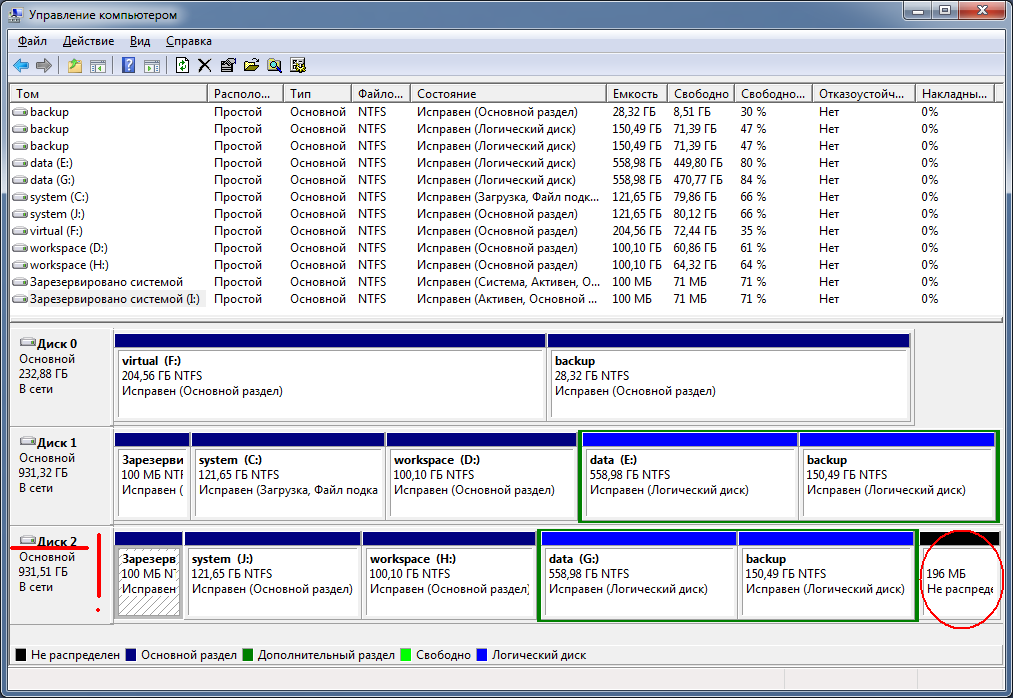Open the Вид menu

coord(140,41)
